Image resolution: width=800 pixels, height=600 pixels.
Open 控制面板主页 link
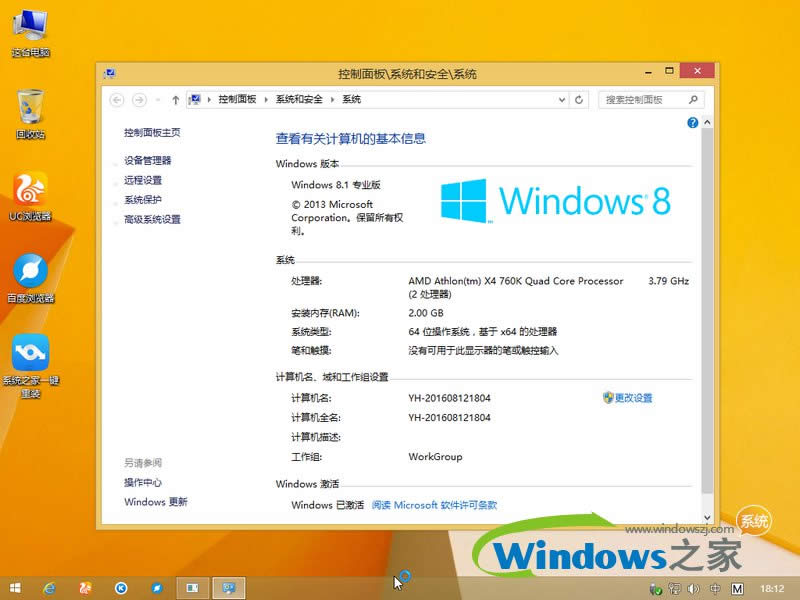152,133
